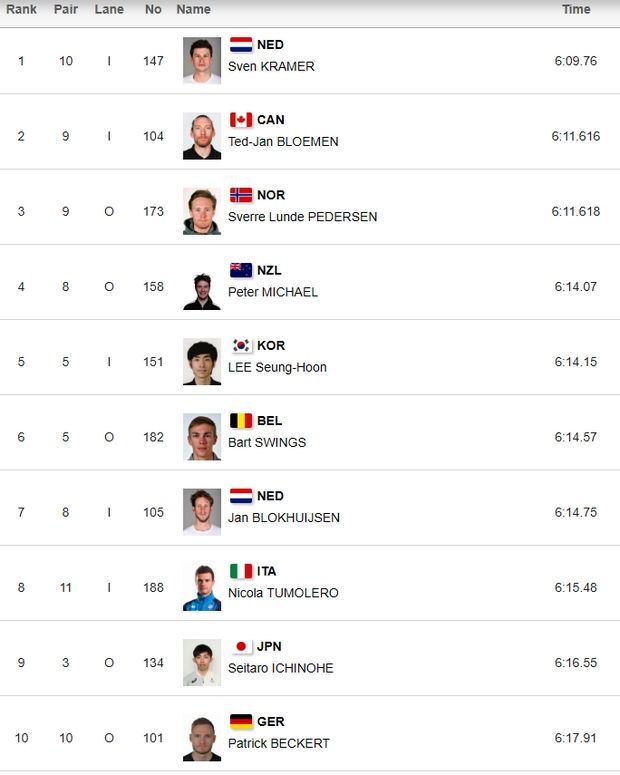The width and height of the screenshot is (620, 775).
Task: Sort by the Rank column header
Action: click(x=21, y=10)
